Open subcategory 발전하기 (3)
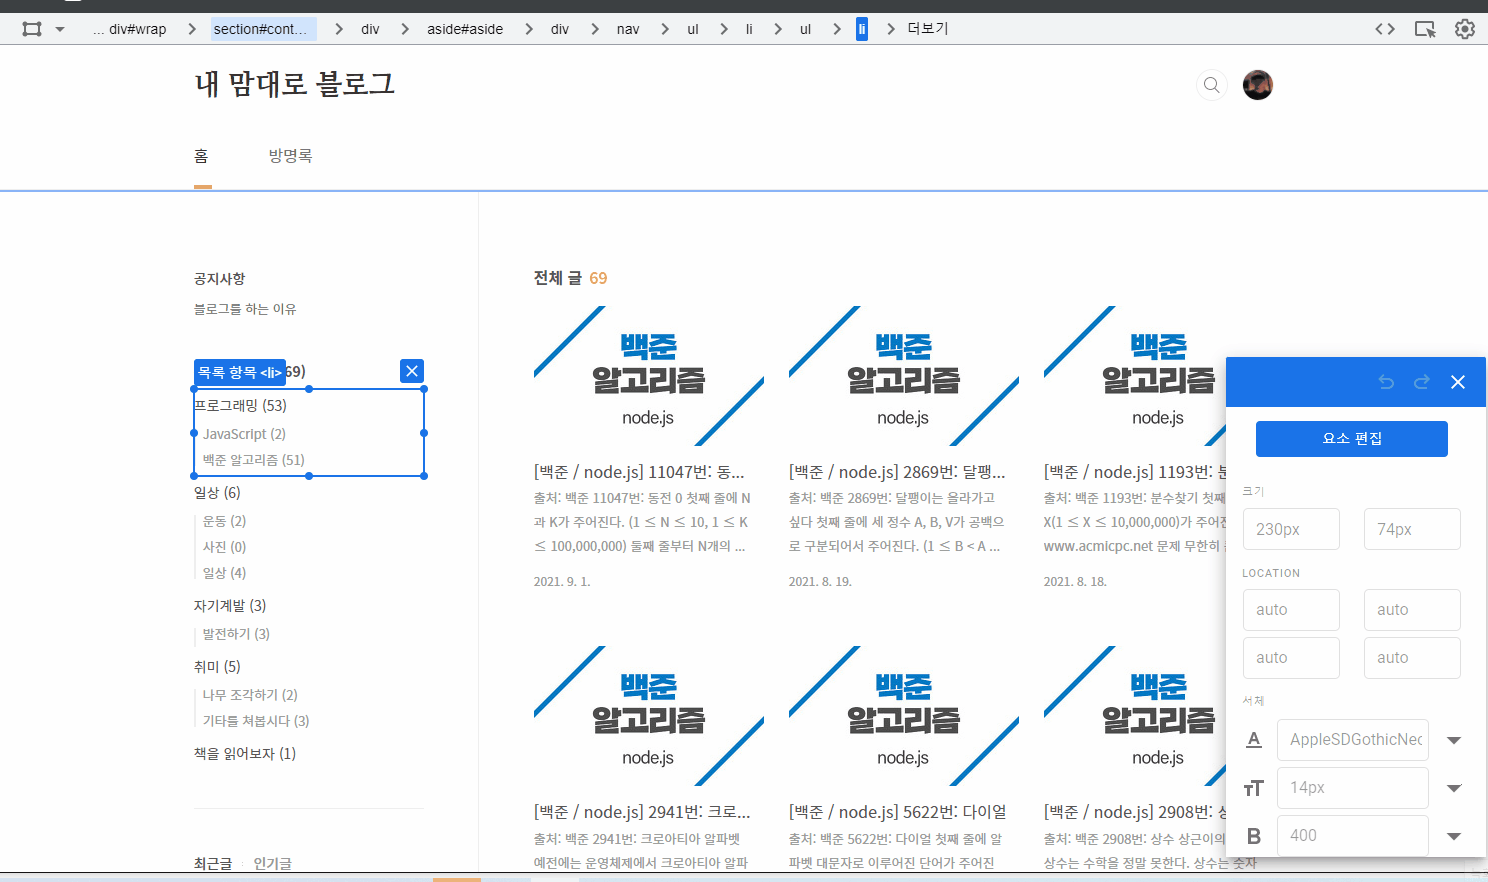The image size is (1488, 882). [236, 634]
